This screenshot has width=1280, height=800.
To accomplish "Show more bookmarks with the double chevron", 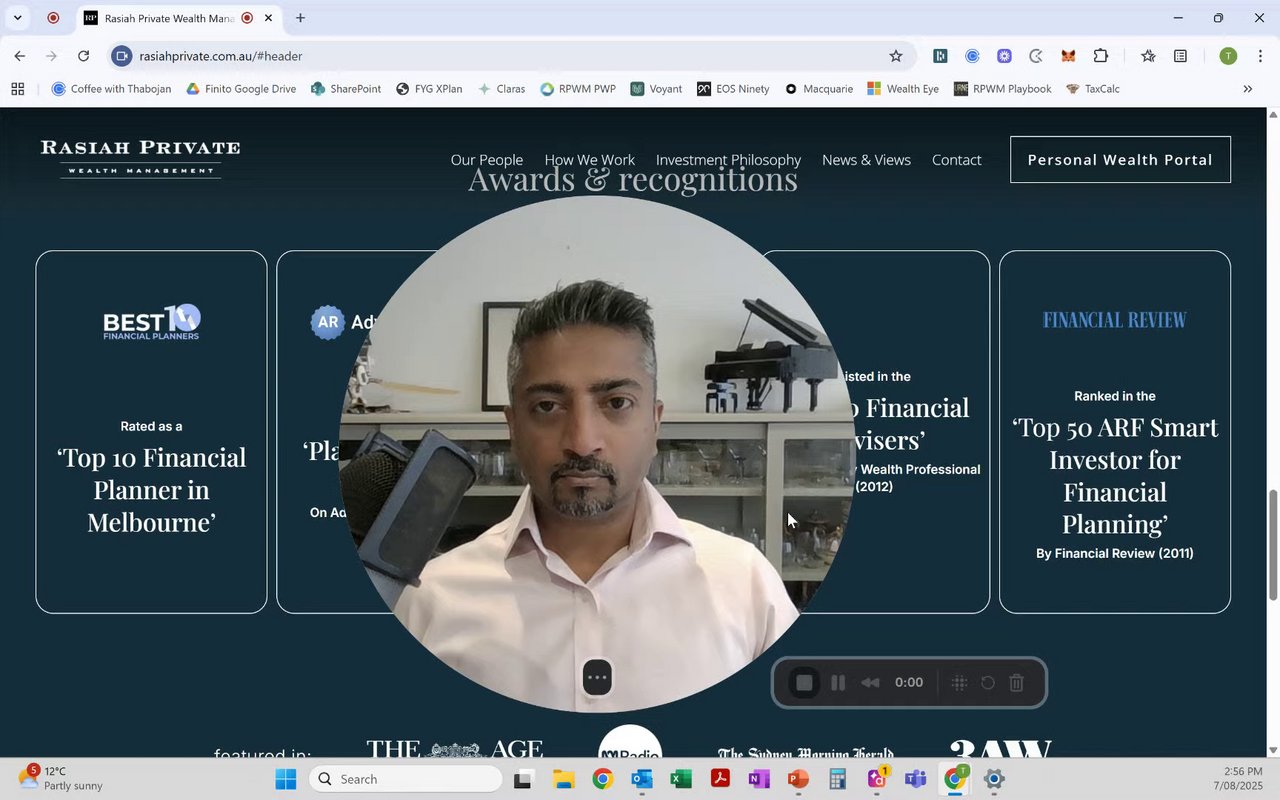I will point(1247,89).
